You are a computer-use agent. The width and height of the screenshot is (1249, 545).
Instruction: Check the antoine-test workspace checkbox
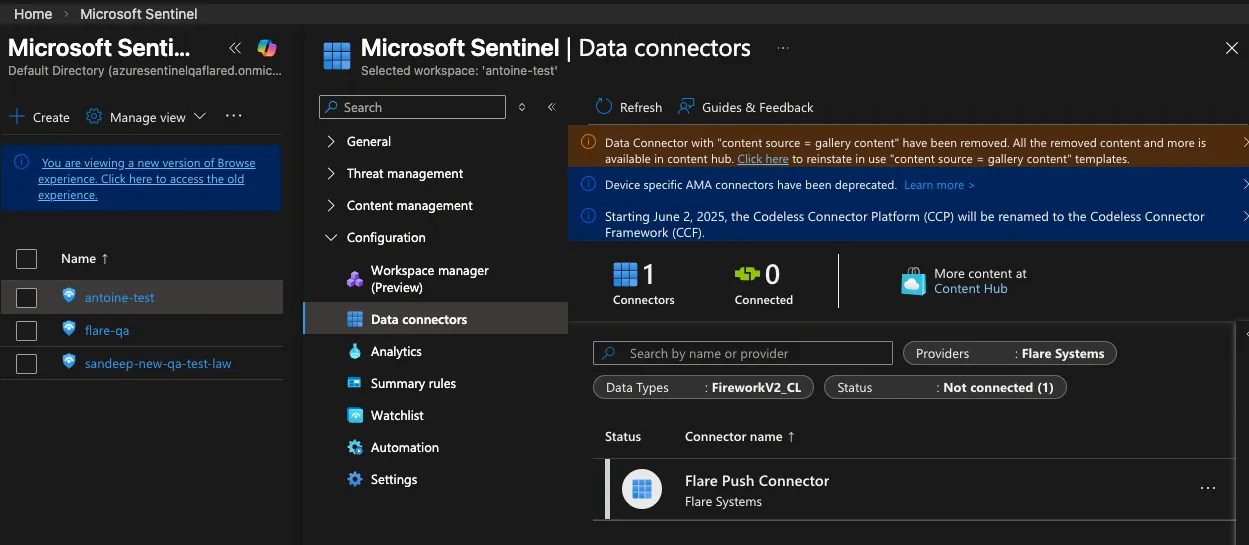(x=27, y=297)
